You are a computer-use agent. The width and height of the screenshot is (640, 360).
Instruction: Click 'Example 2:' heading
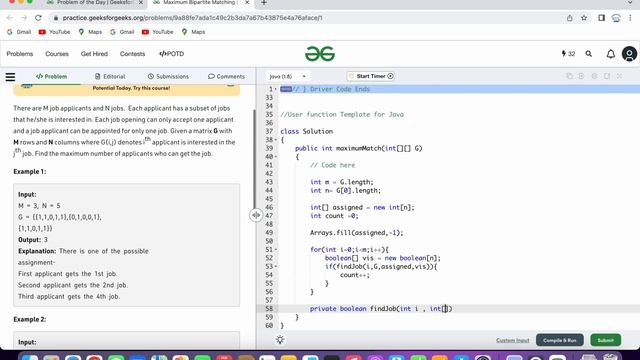click(x=30, y=320)
